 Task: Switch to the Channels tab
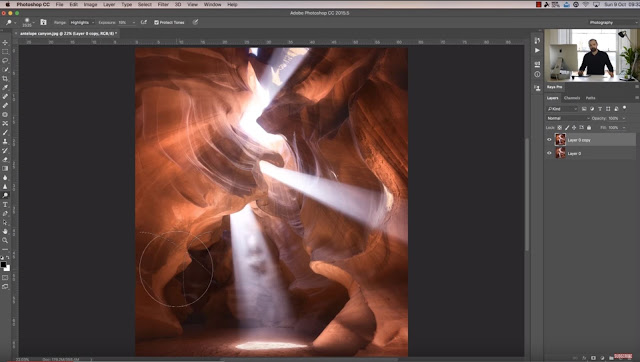click(x=572, y=98)
